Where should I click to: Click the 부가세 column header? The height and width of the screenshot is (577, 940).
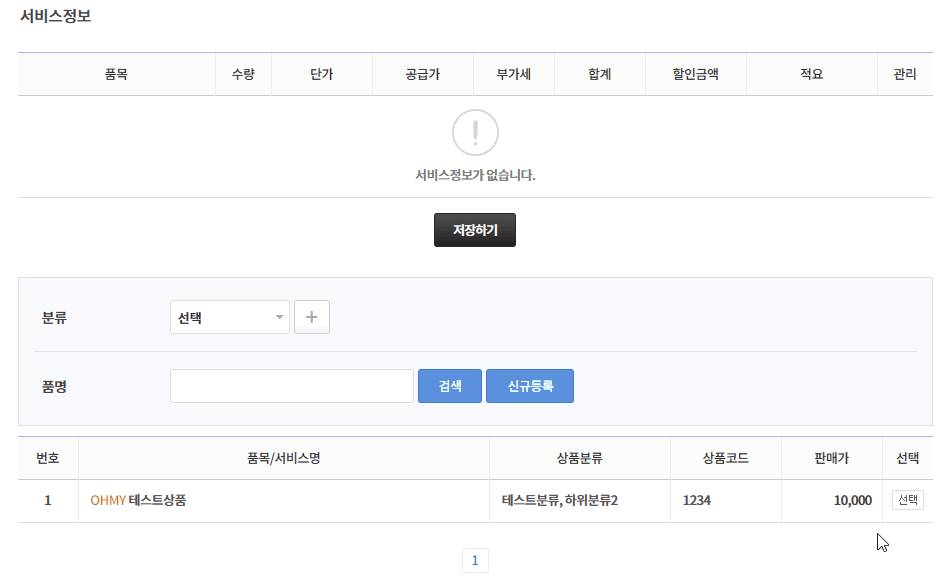(514, 74)
